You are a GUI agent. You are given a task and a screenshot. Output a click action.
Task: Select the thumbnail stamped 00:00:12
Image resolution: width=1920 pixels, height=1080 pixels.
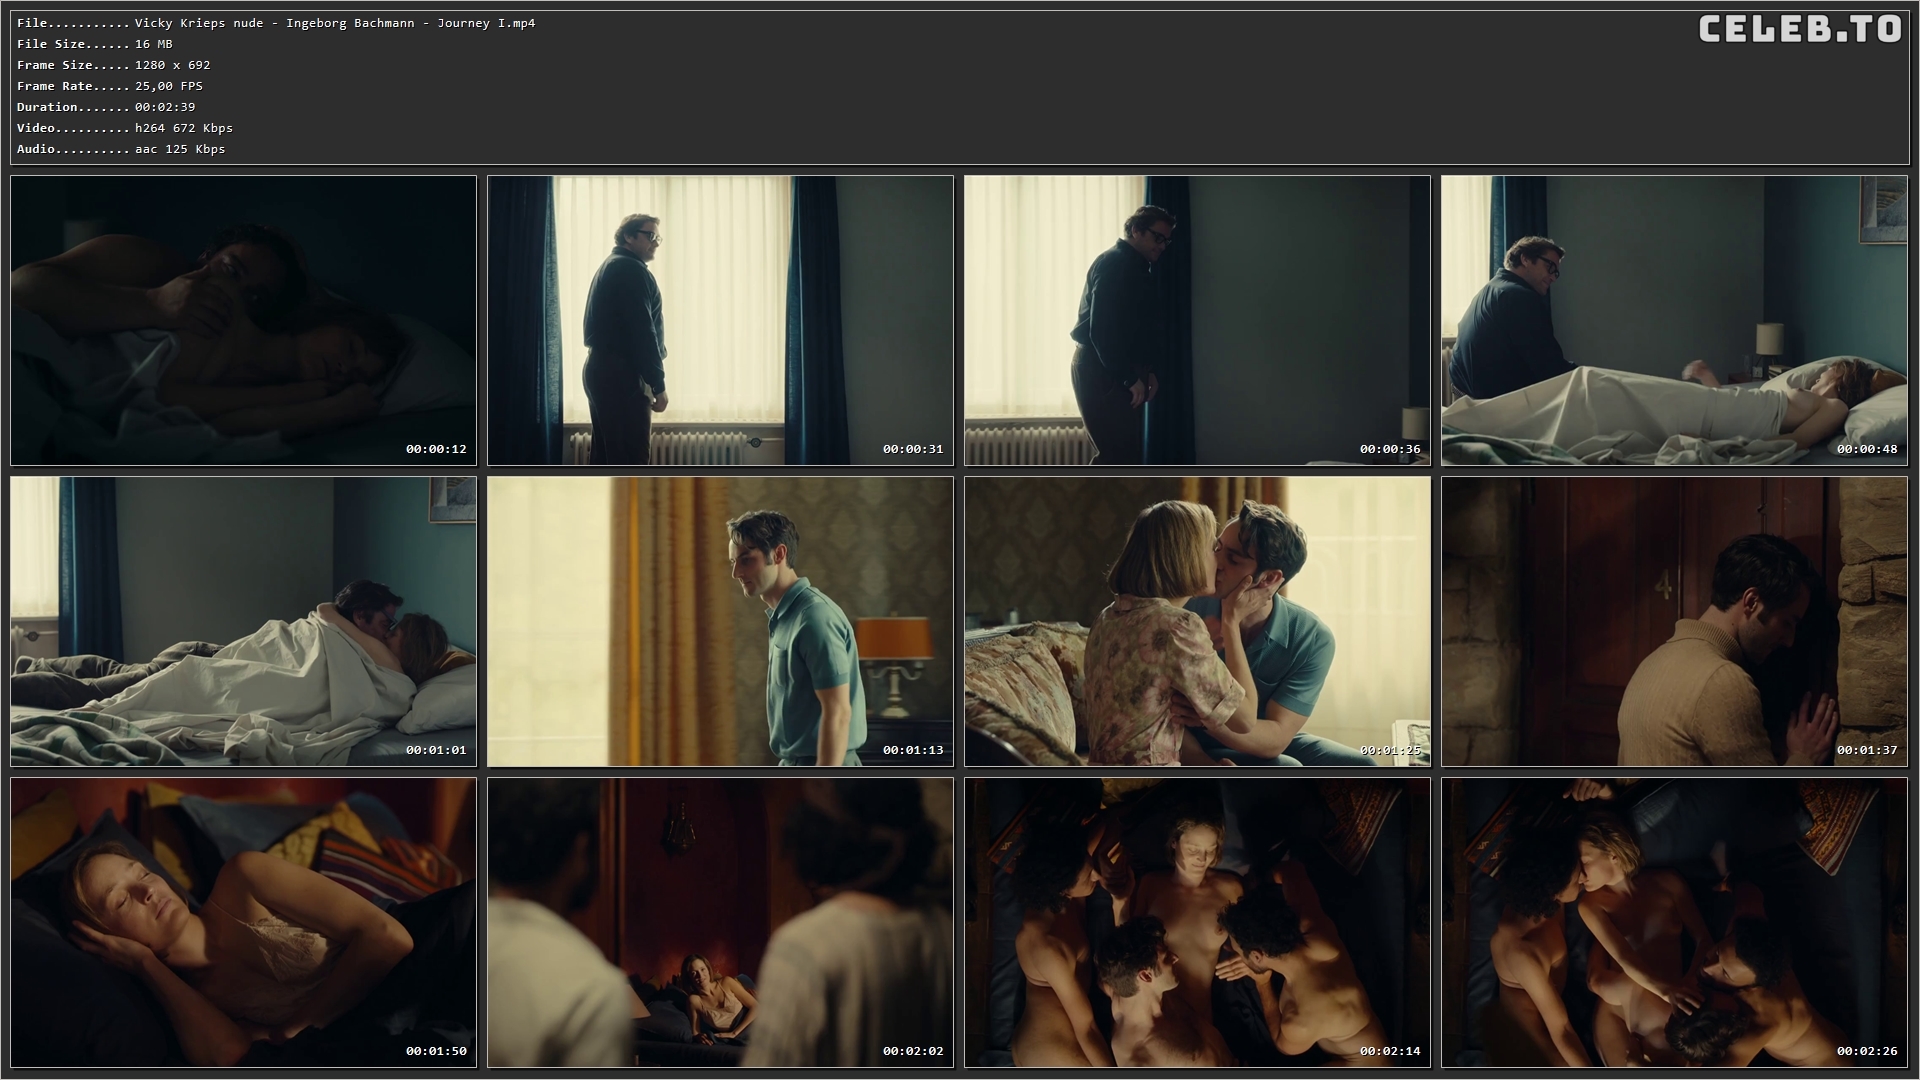tap(243, 320)
